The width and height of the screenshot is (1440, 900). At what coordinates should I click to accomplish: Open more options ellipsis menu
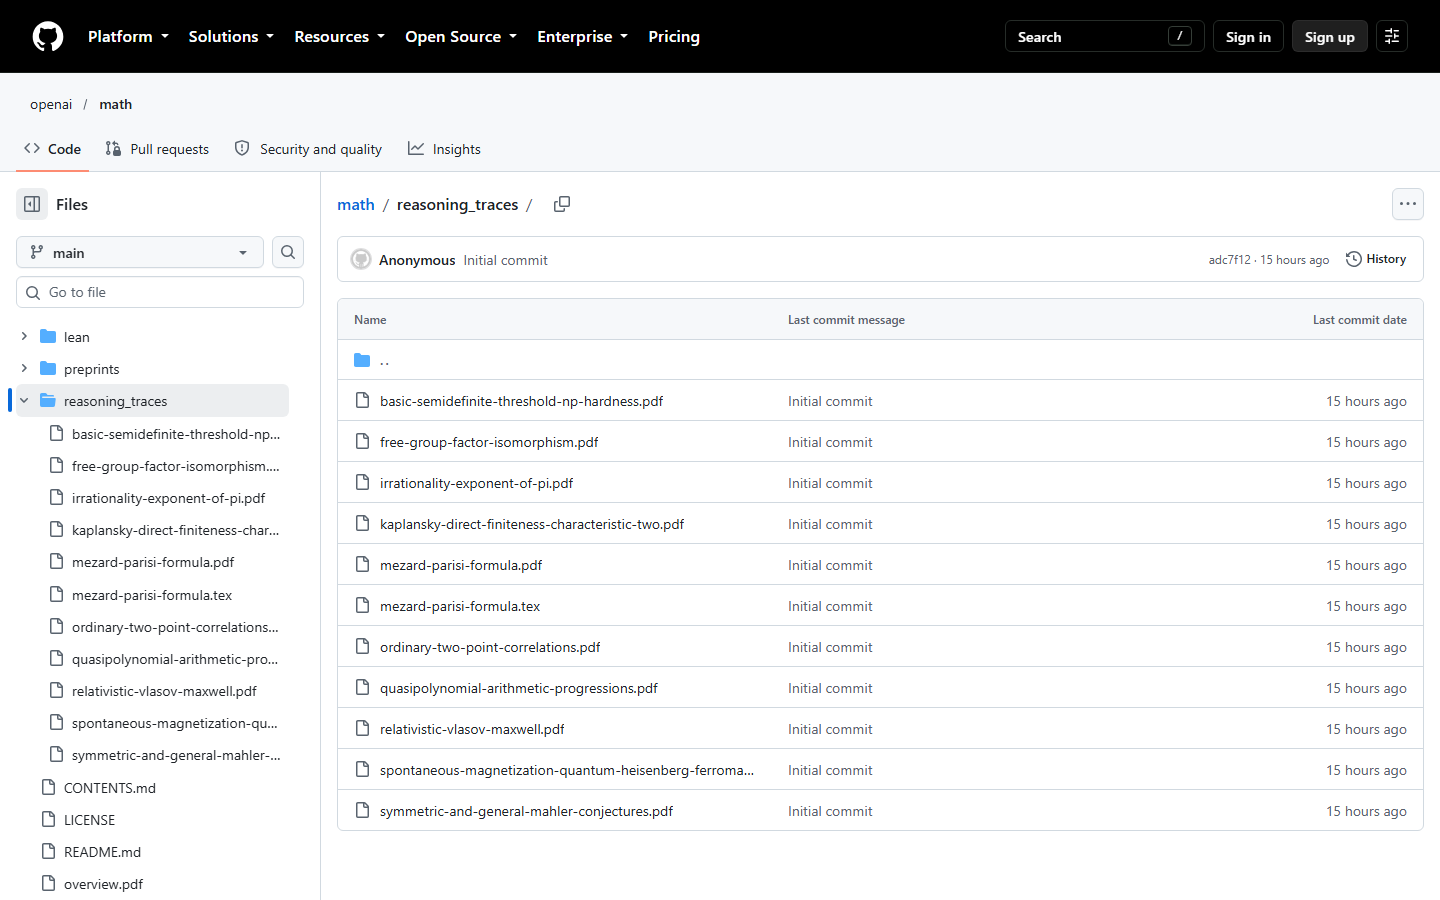pos(1408,204)
